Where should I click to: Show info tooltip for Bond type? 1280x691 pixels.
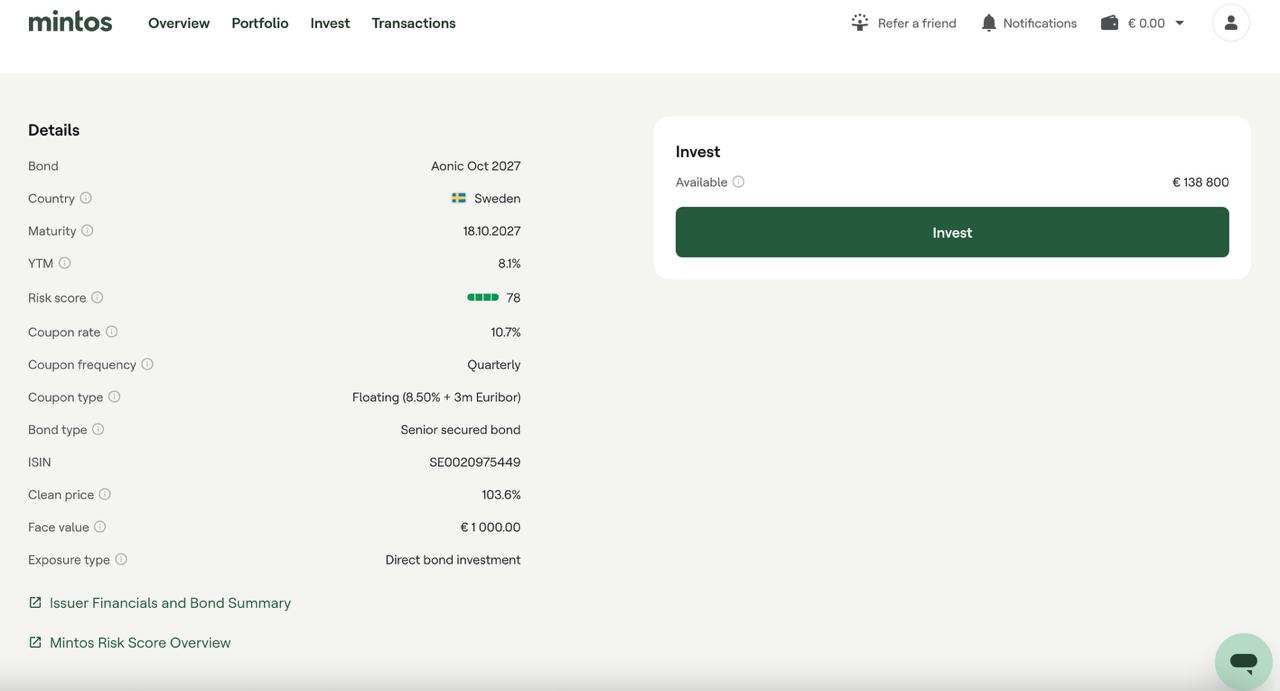point(98,429)
